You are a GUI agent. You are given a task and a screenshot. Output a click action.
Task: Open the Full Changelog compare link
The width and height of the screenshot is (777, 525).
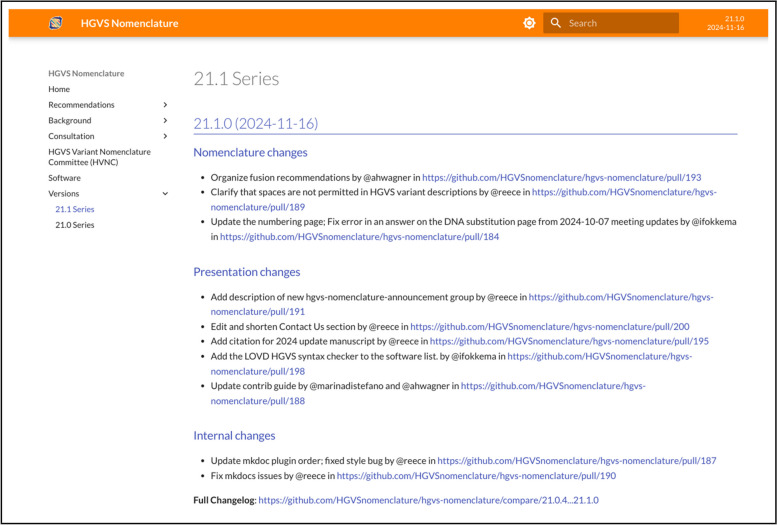(428, 499)
